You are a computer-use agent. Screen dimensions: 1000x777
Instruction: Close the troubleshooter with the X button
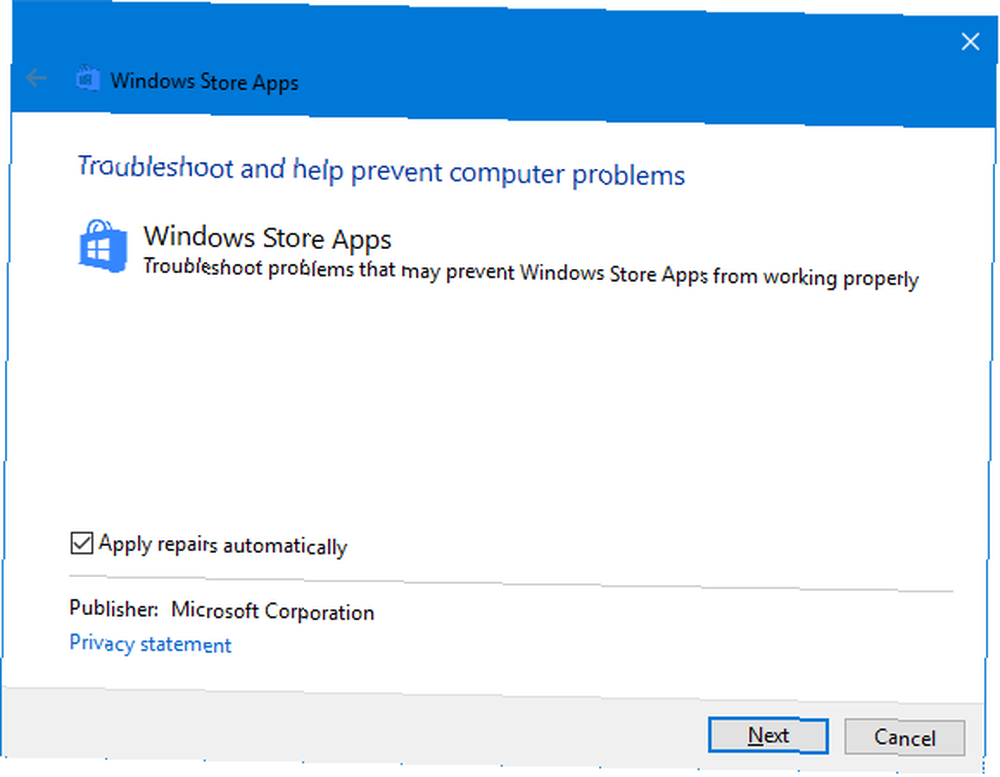point(970,41)
